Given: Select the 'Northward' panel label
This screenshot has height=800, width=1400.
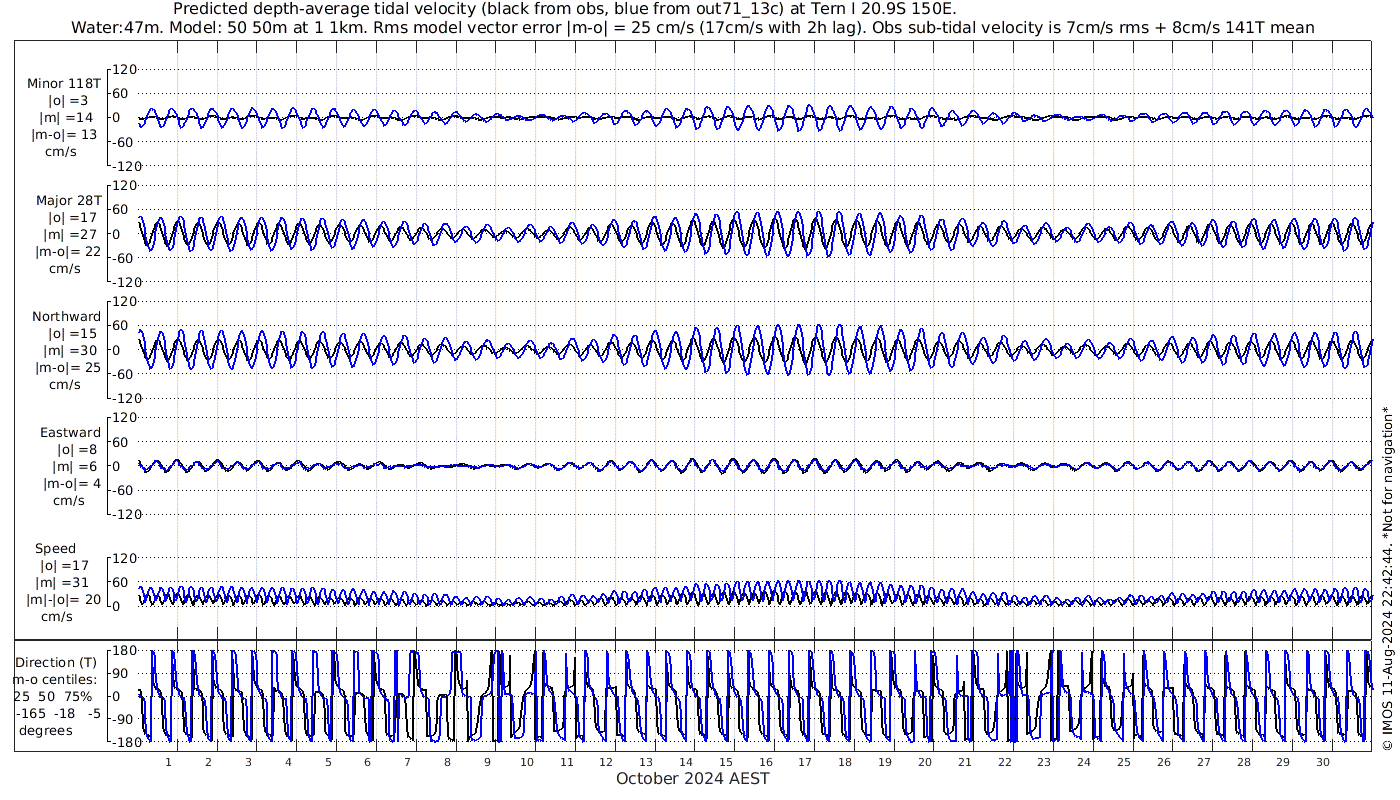Looking at the screenshot, I should [67, 316].
